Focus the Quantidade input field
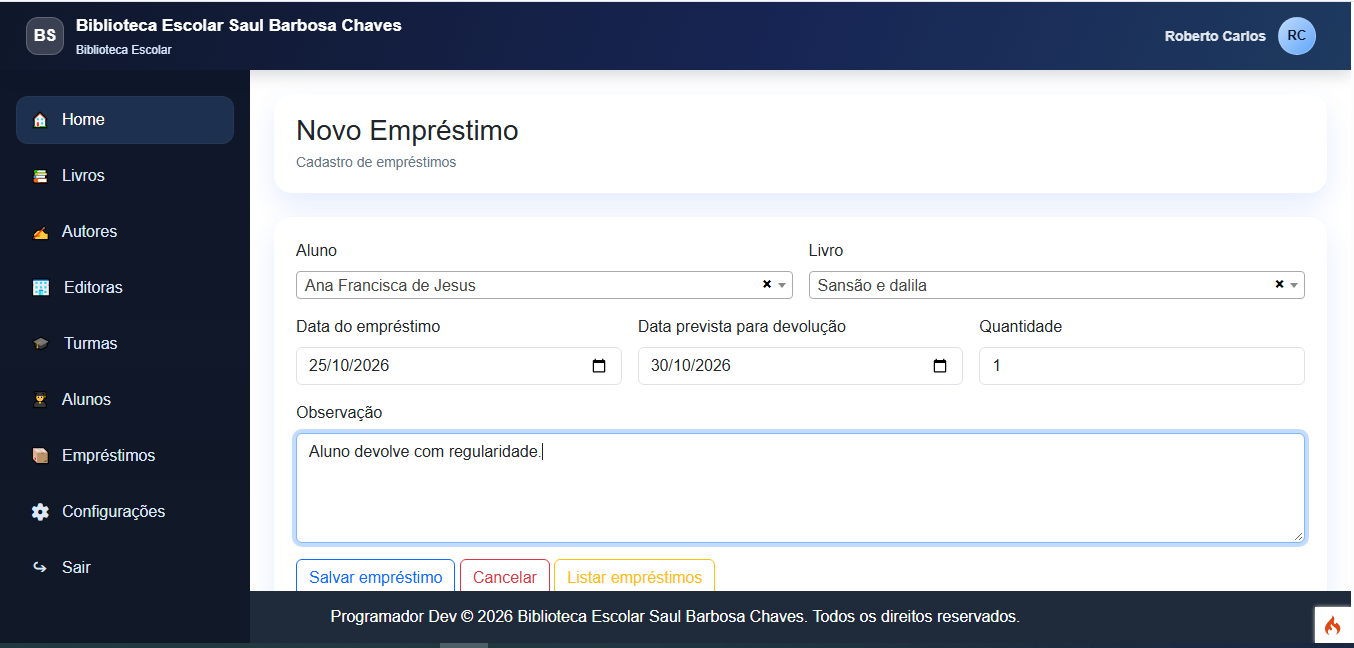This screenshot has width=1354, height=648. (x=1142, y=366)
